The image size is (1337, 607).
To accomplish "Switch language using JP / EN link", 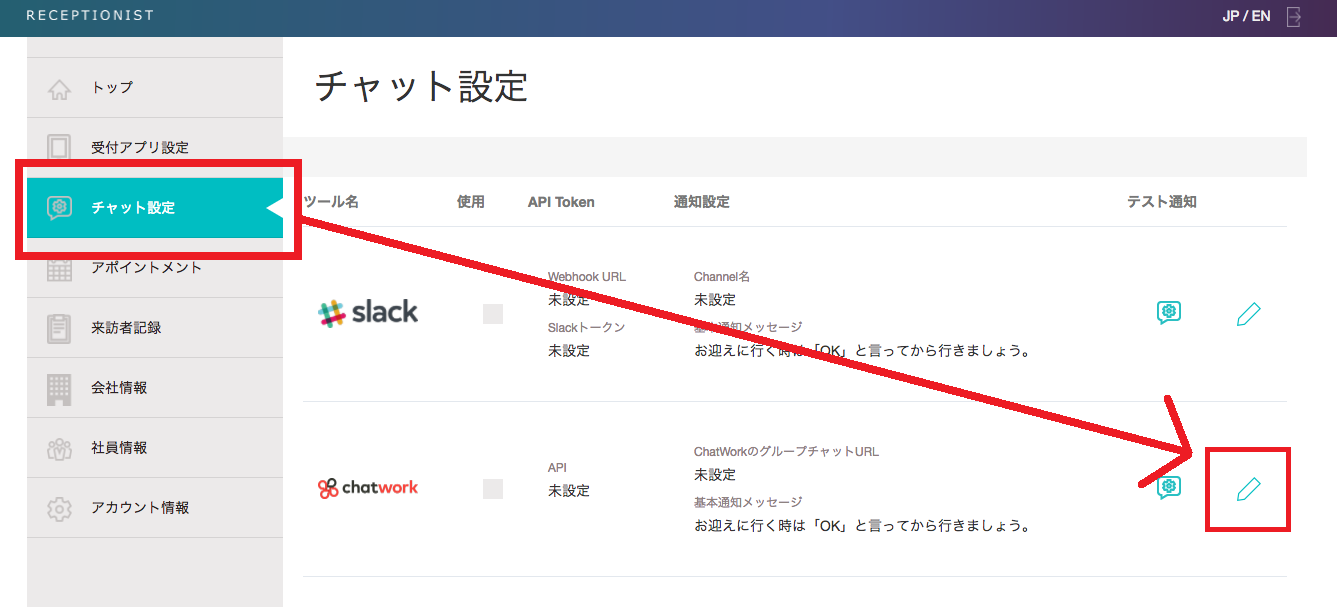I will coord(1246,17).
